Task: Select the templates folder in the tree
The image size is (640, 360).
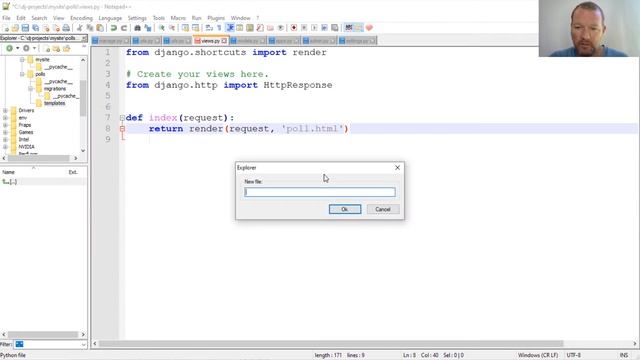Action: [54, 103]
